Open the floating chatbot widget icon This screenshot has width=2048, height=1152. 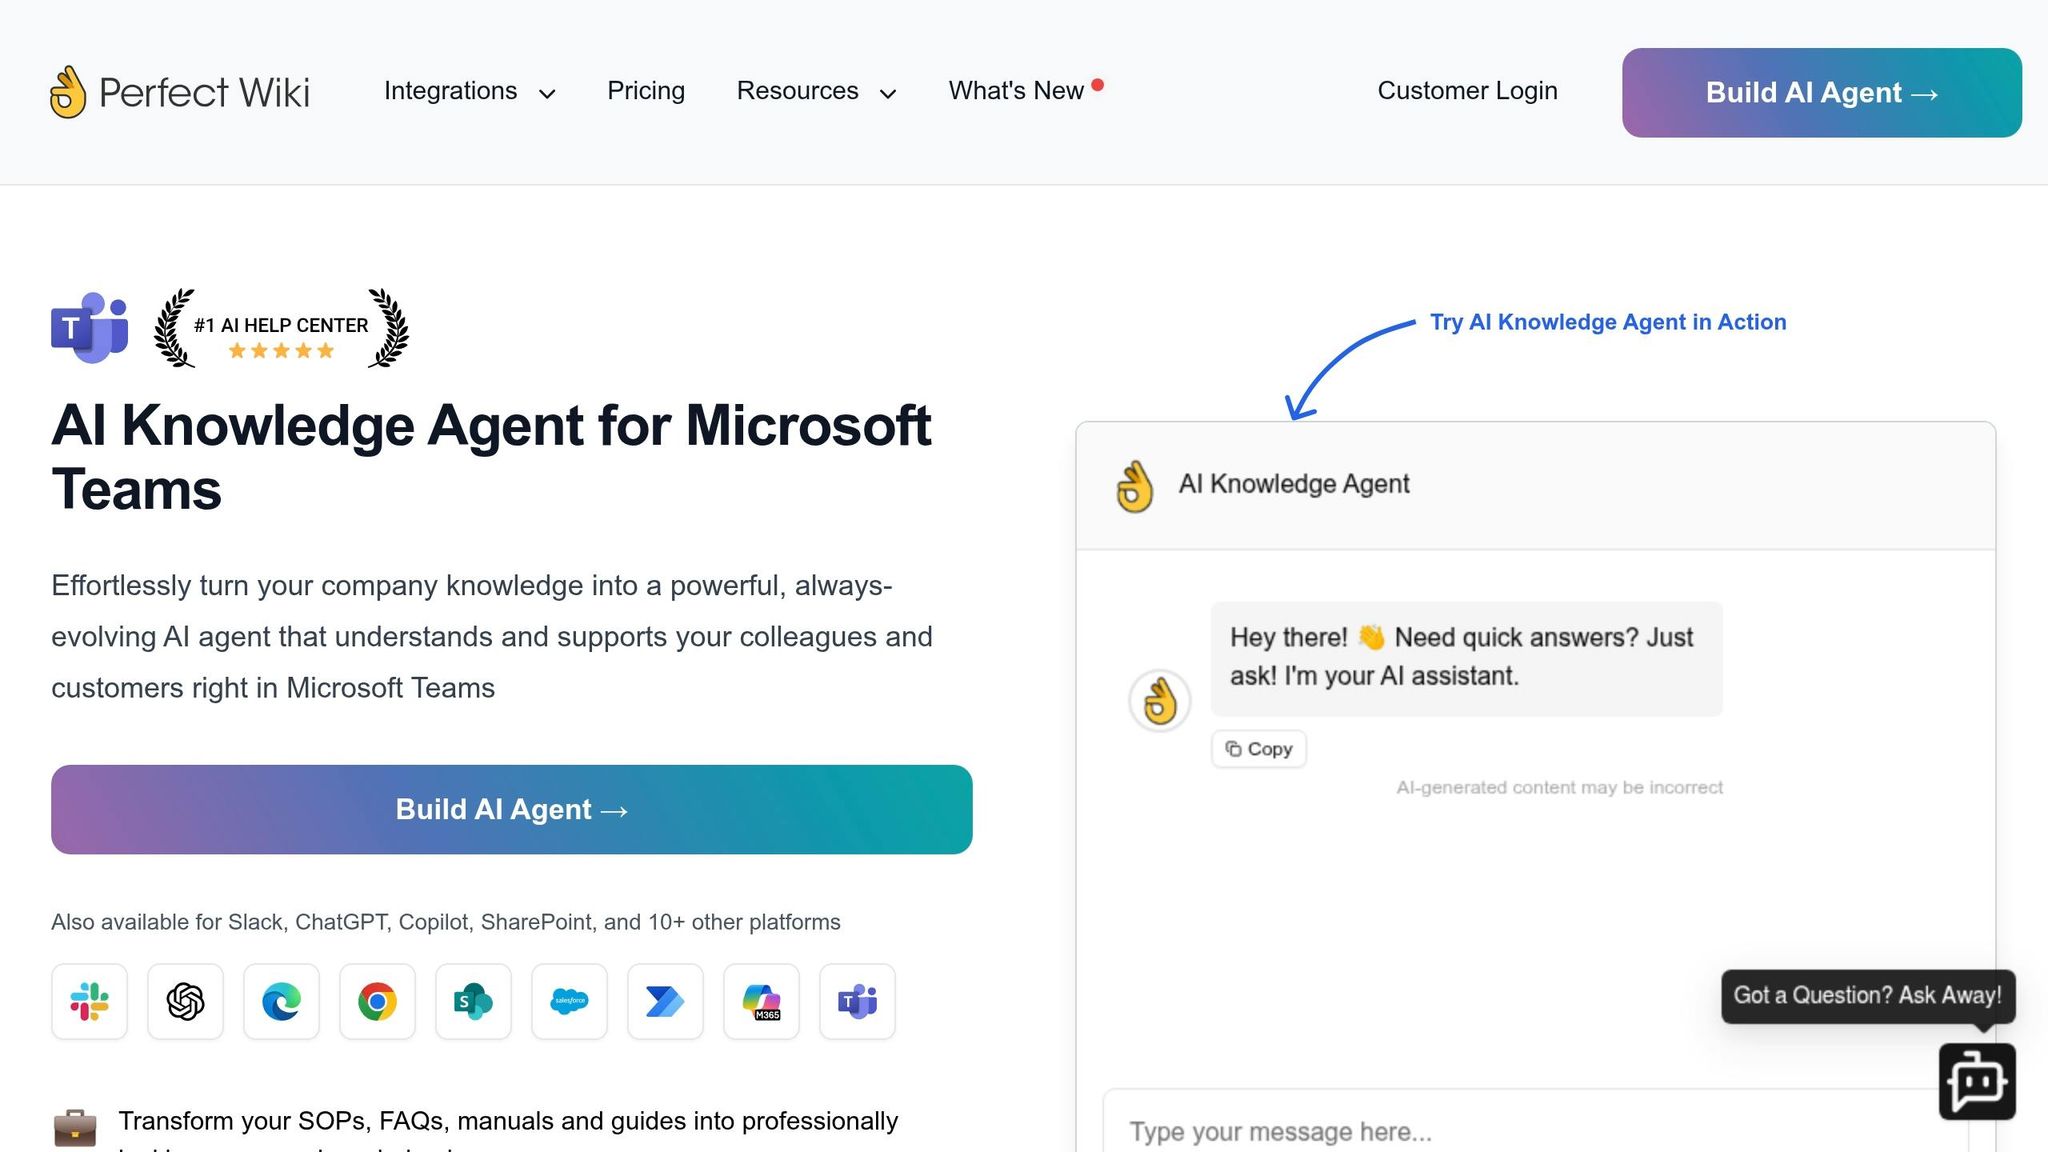(1977, 1081)
